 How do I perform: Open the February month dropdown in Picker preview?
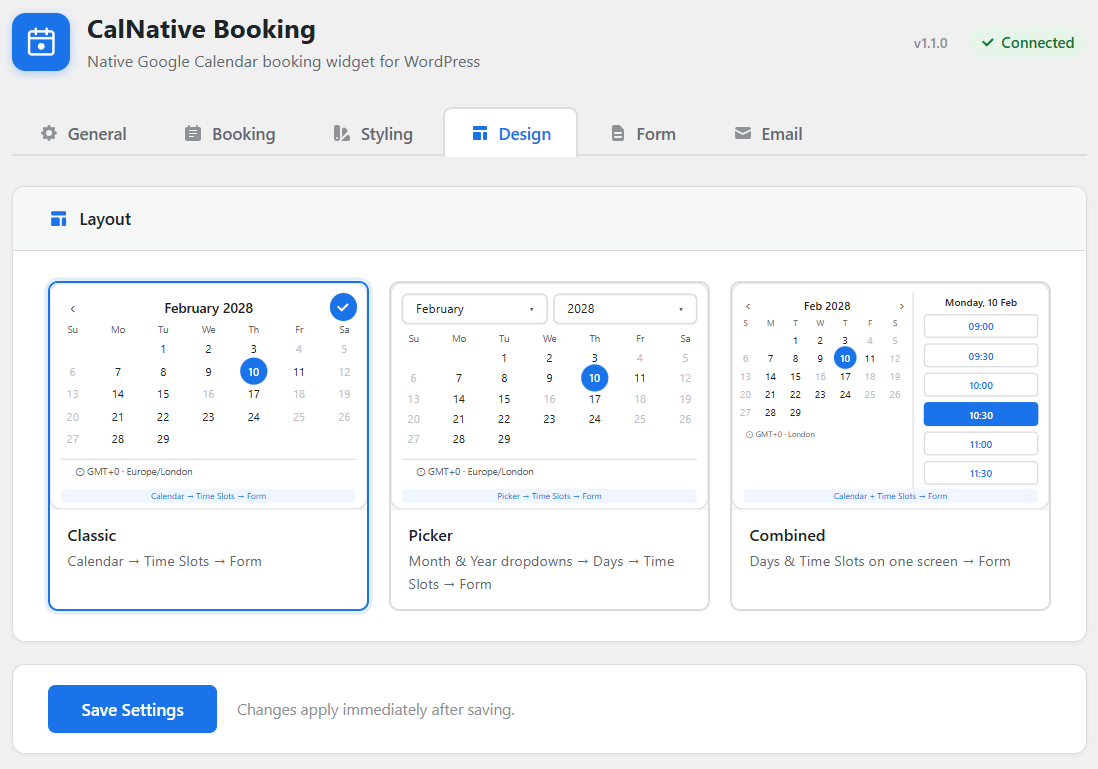474,309
